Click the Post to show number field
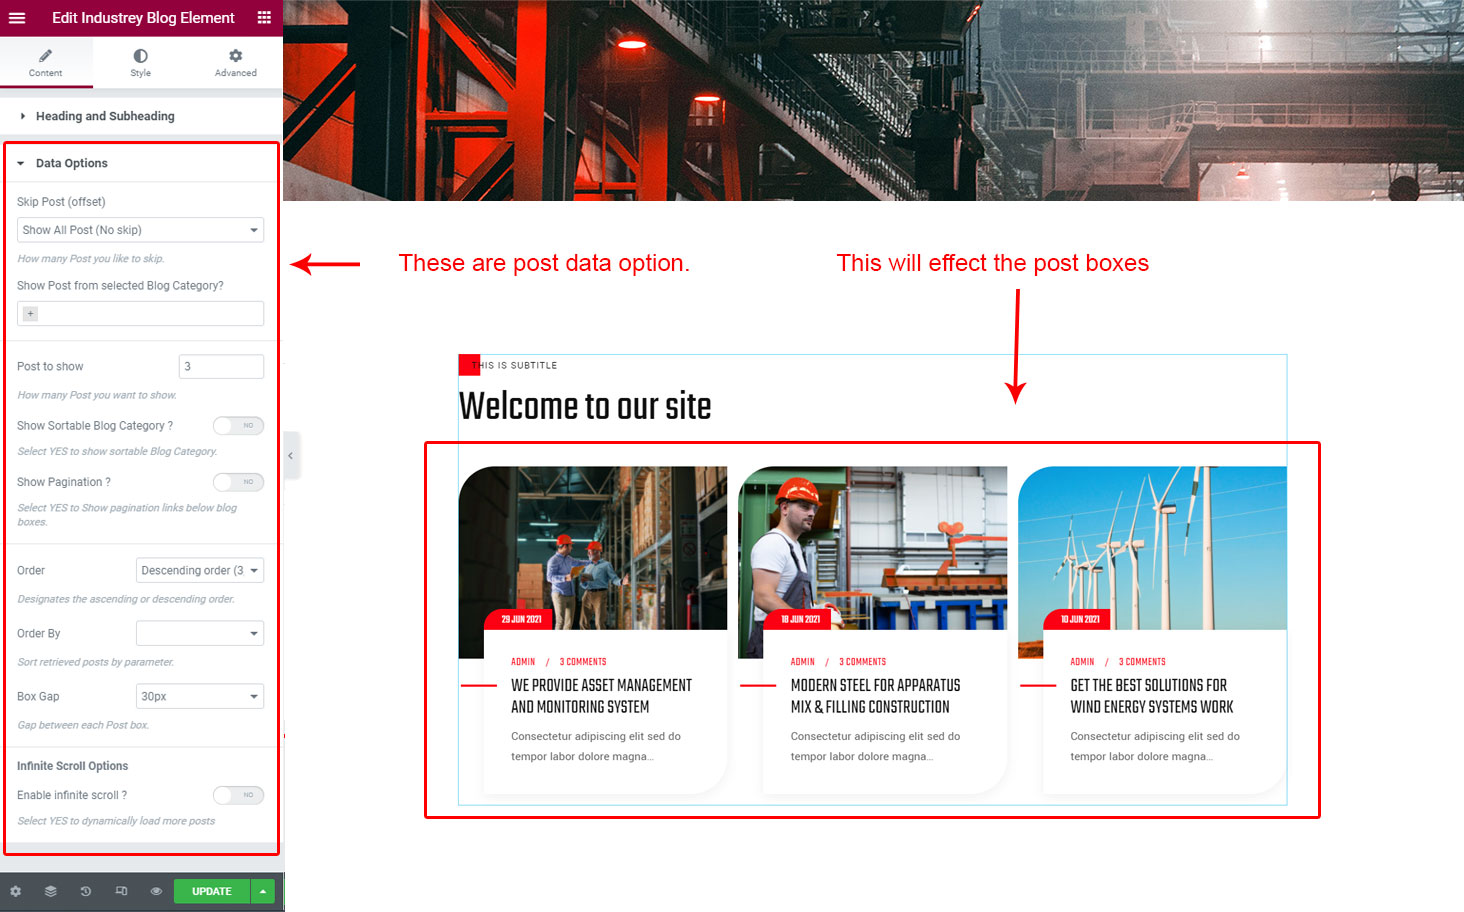 click(x=221, y=367)
